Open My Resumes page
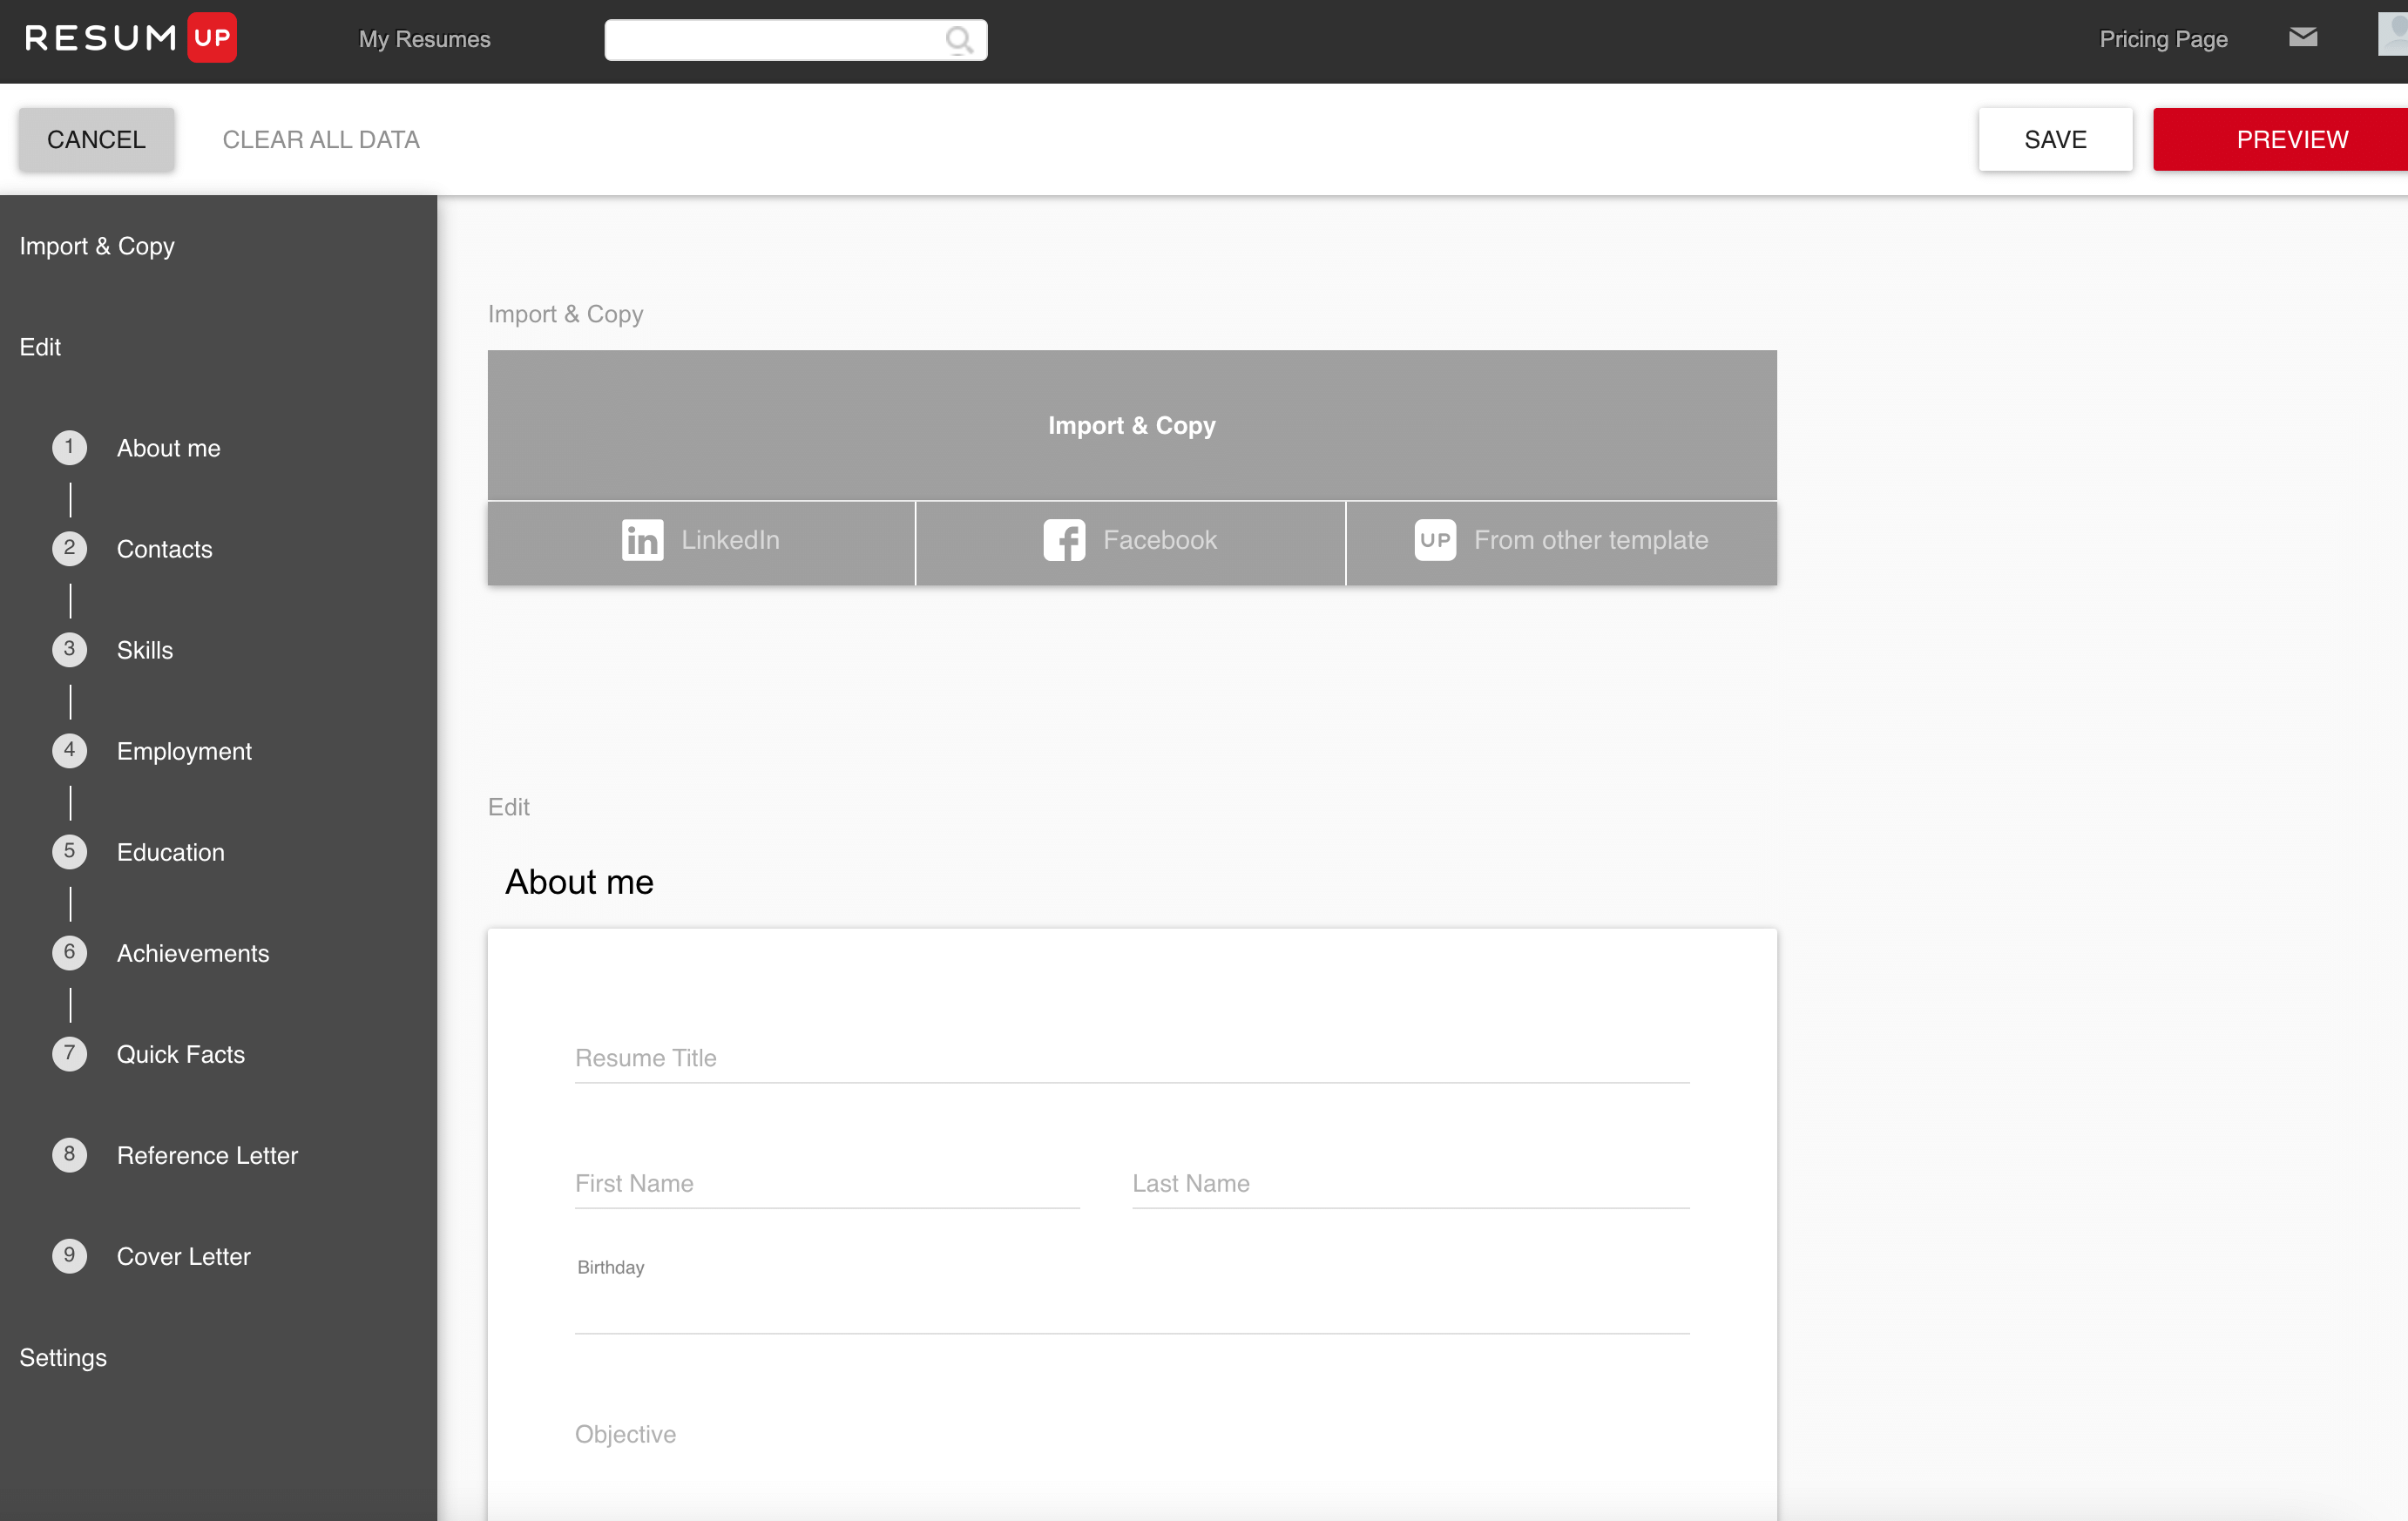Viewport: 2408px width, 1521px height. (x=424, y=39)
